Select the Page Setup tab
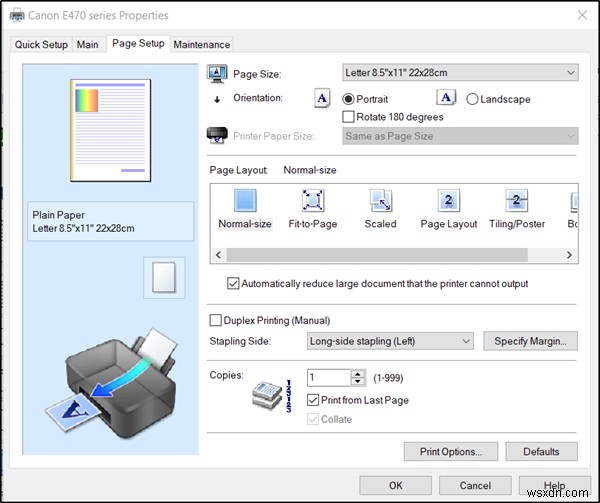The width and height of the screenshot is (600, 503). point(138,43)
